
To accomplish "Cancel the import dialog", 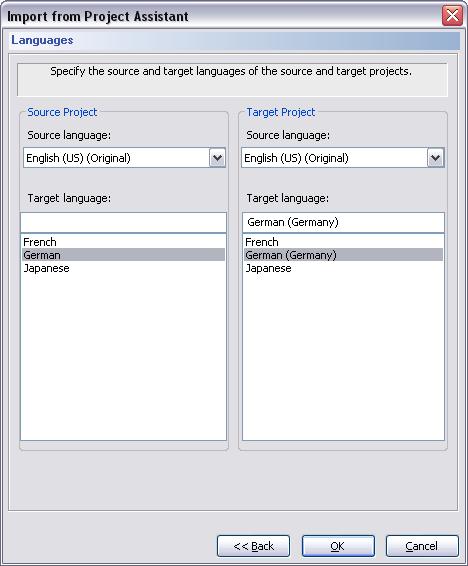I will click(x=422, y=546).
